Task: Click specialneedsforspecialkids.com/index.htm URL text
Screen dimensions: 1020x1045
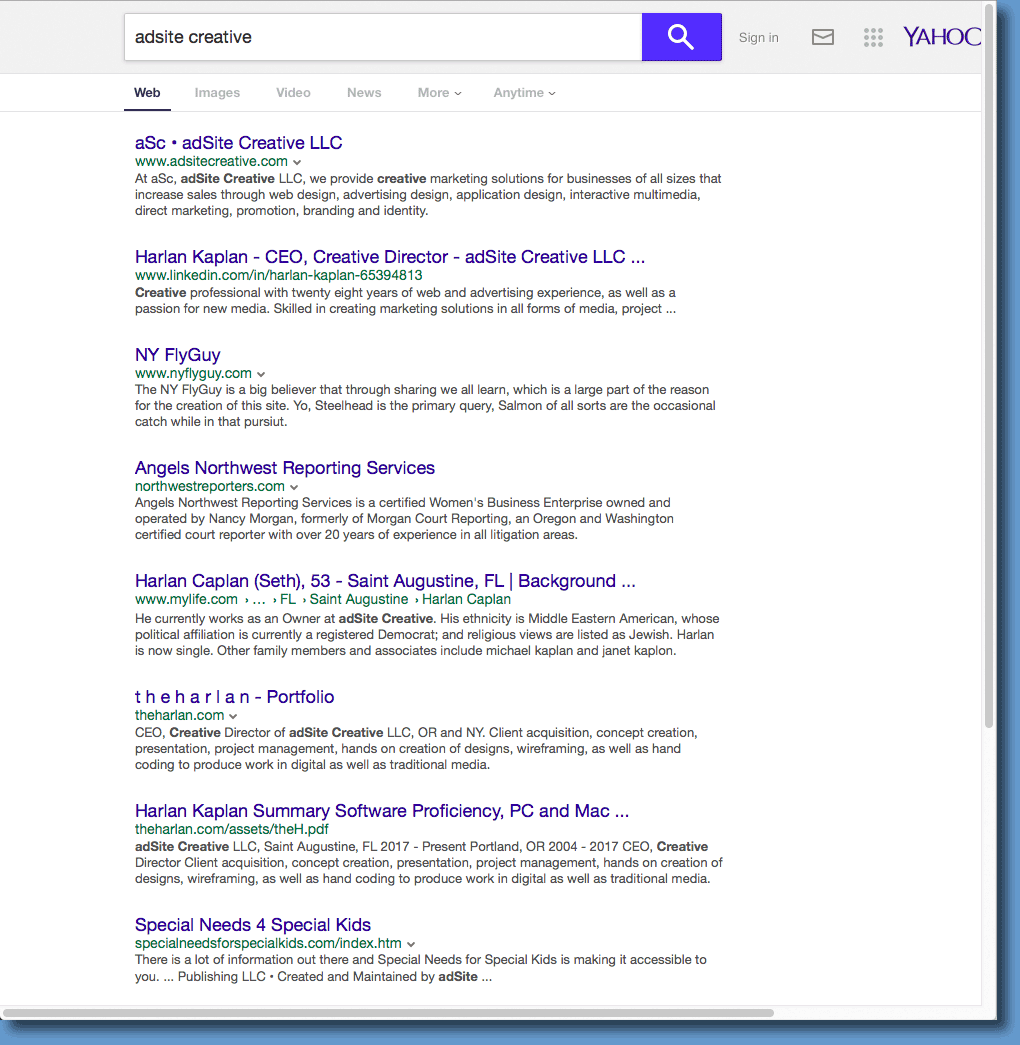Action: [x=268, y=943]
